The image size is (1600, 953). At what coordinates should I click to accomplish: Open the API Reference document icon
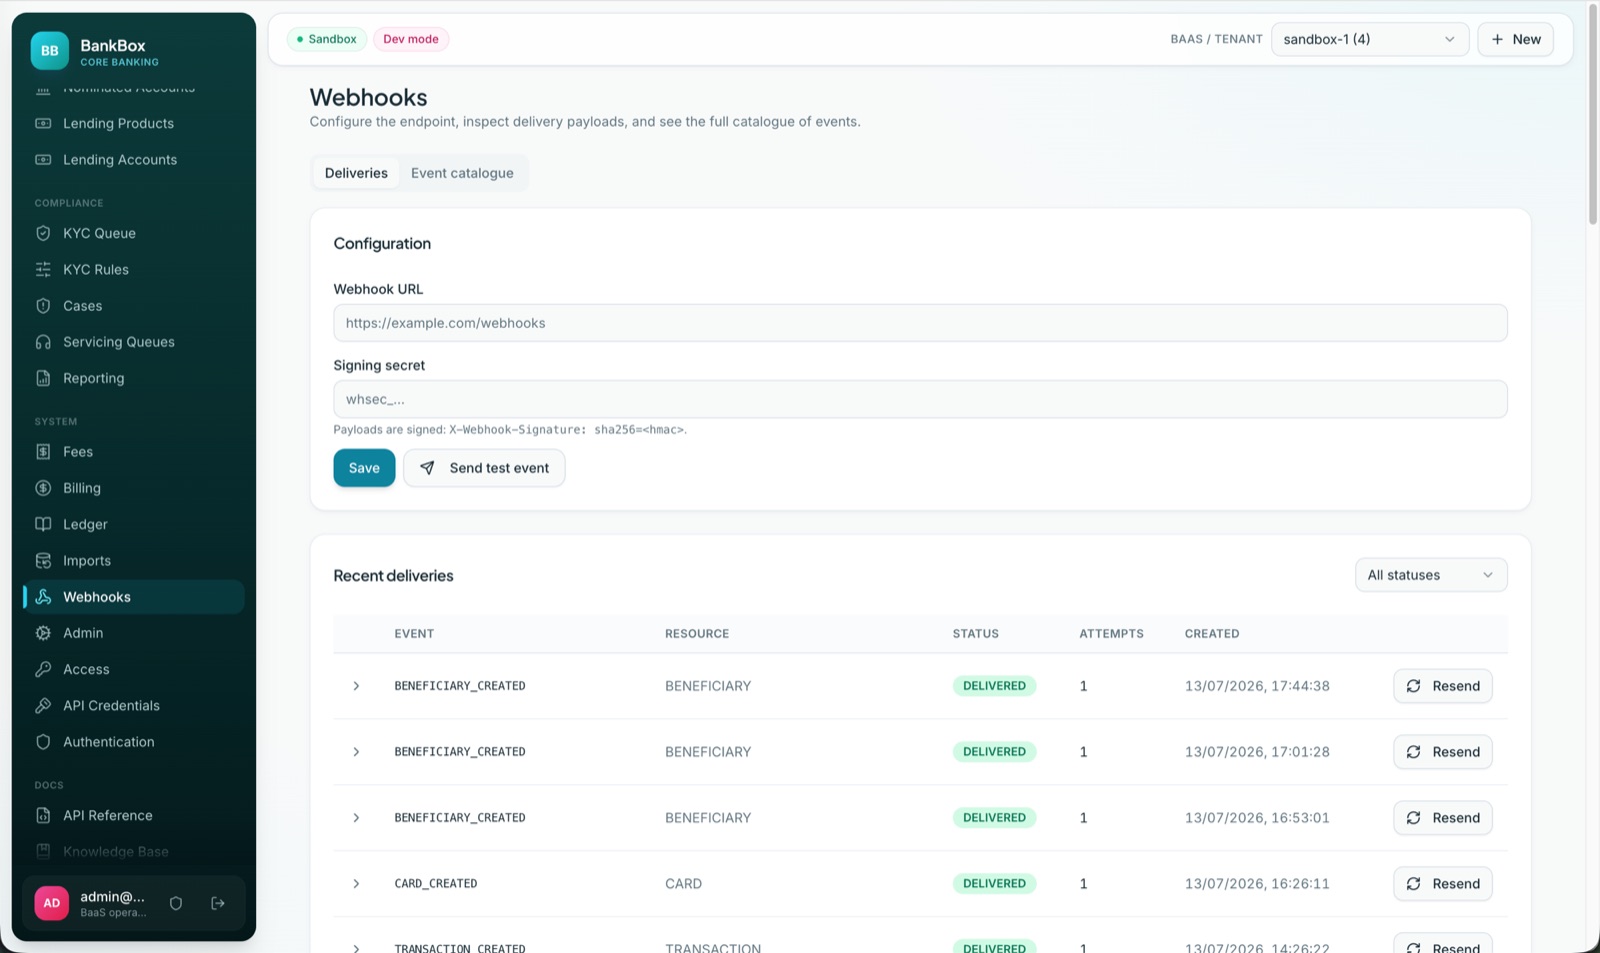coord(43,816)
